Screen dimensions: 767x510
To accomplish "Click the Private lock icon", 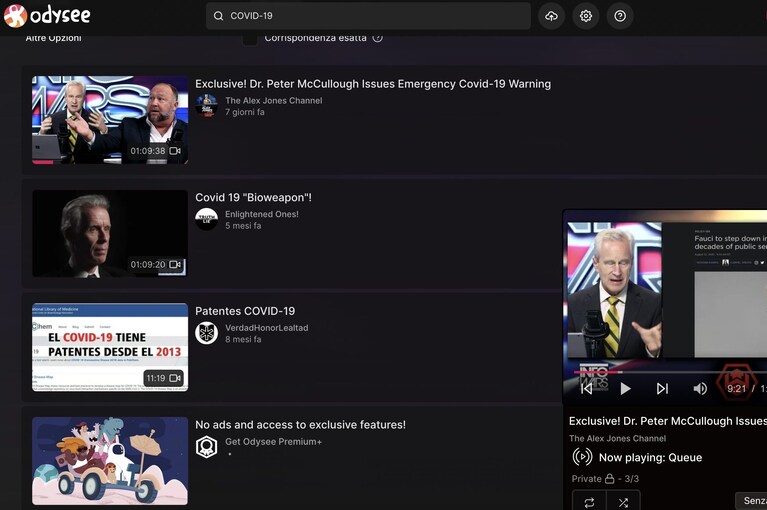I will pyautogui.click(x=609, y=478).
